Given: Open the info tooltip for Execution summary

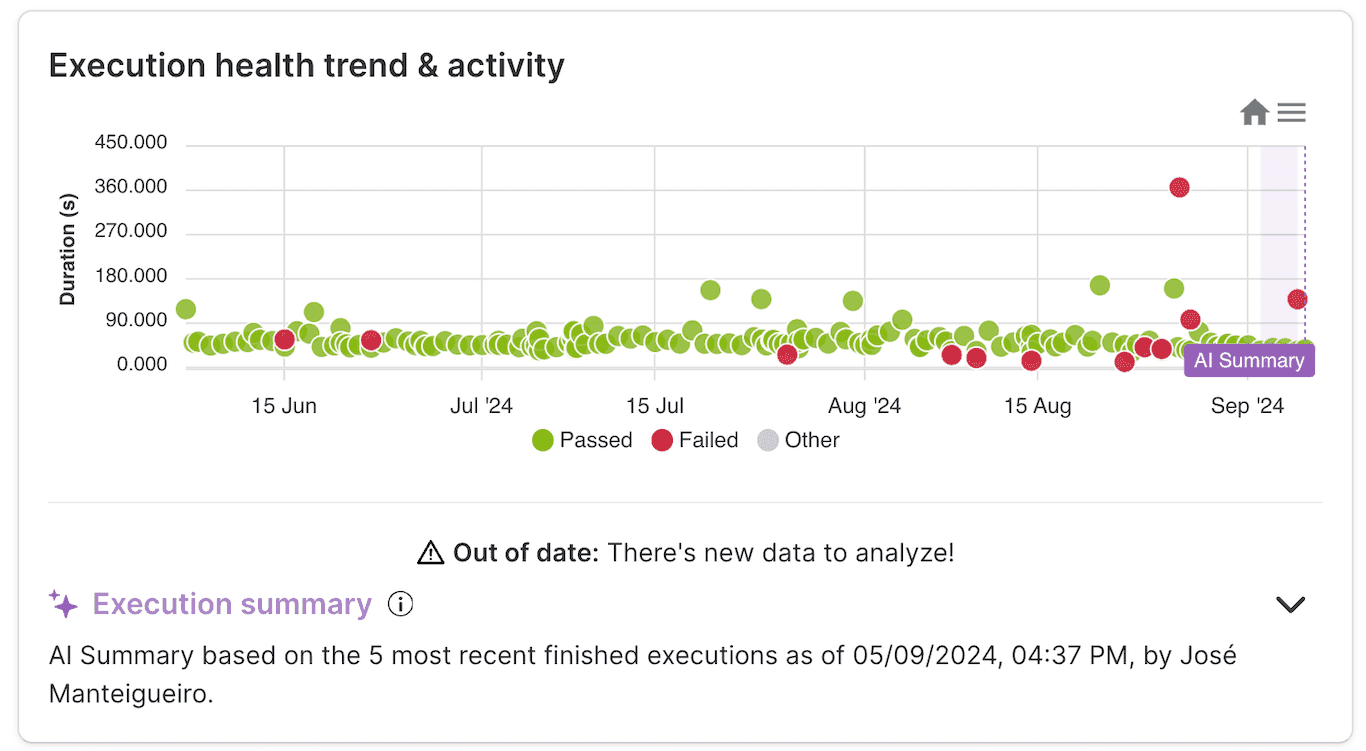Looking at the screenshot, I should (x=399, y=604).
